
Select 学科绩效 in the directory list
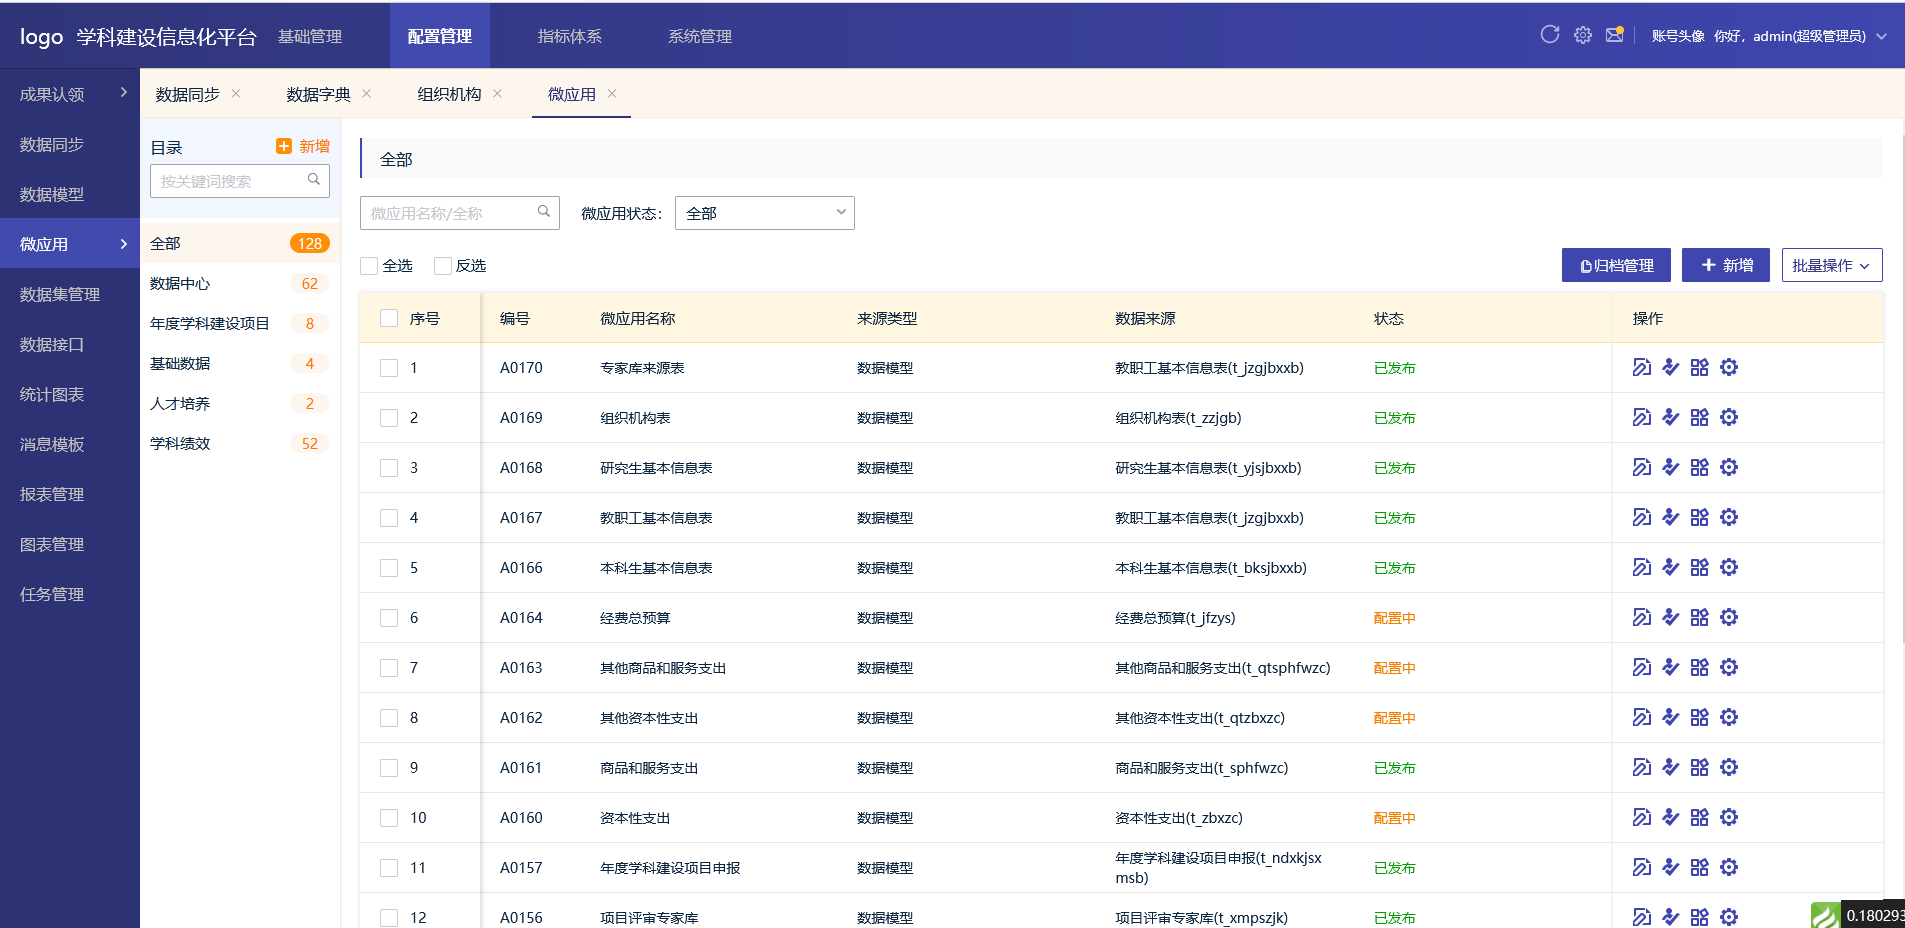pos(240,443)
